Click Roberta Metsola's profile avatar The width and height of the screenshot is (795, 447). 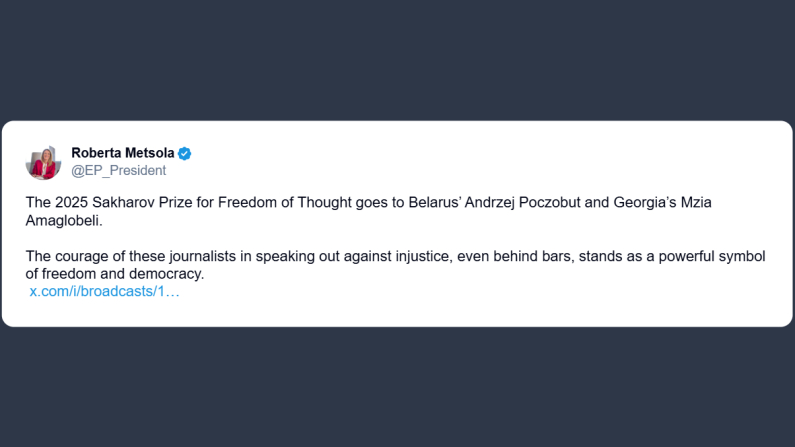44,162
